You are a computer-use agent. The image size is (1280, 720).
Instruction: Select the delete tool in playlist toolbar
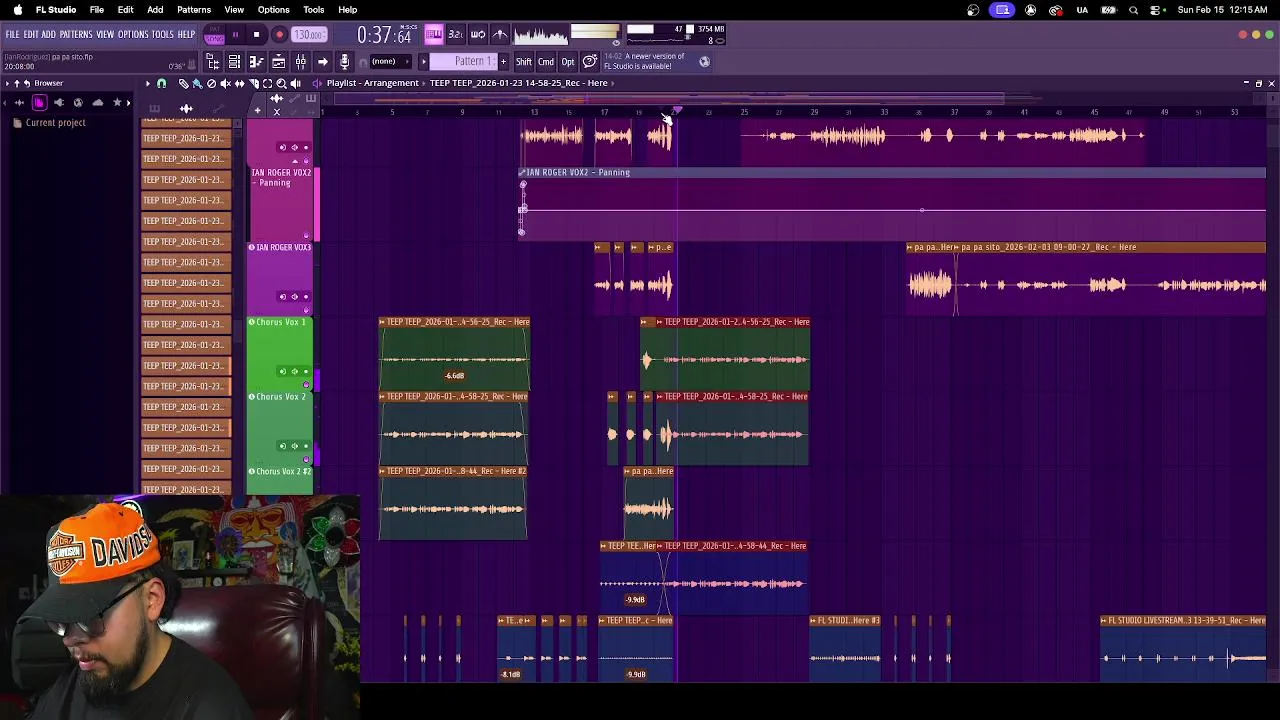(211, 83)
